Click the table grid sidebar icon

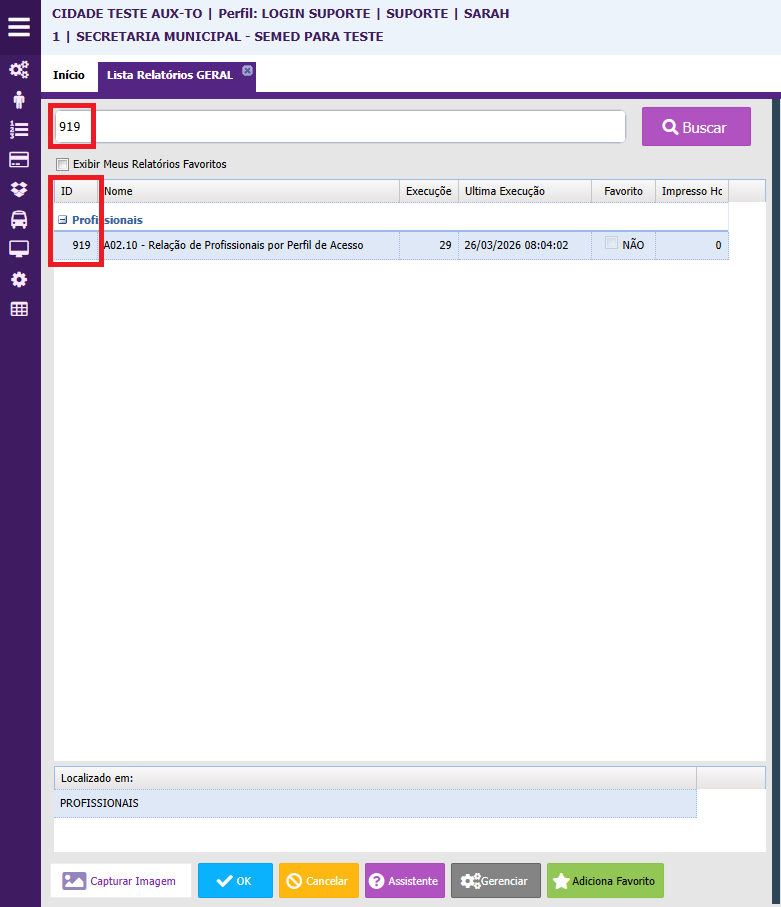coord(19,309)
